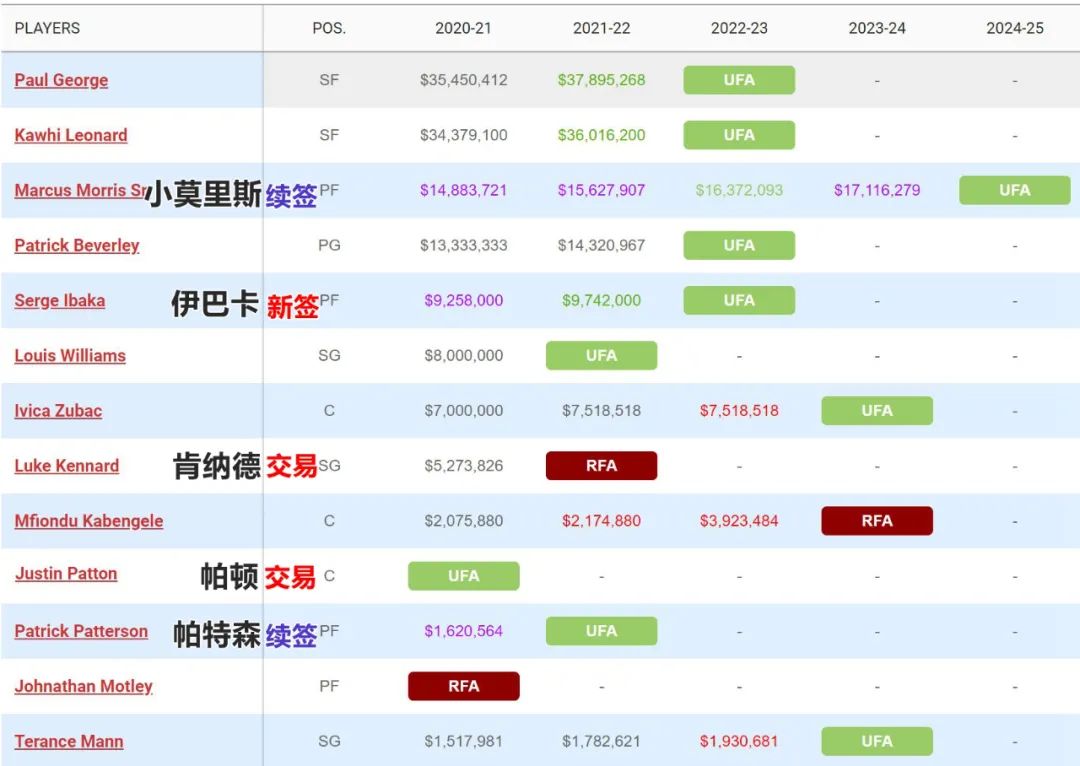
Task: Open the Luke Kennard link
Action: pos(67,466)
